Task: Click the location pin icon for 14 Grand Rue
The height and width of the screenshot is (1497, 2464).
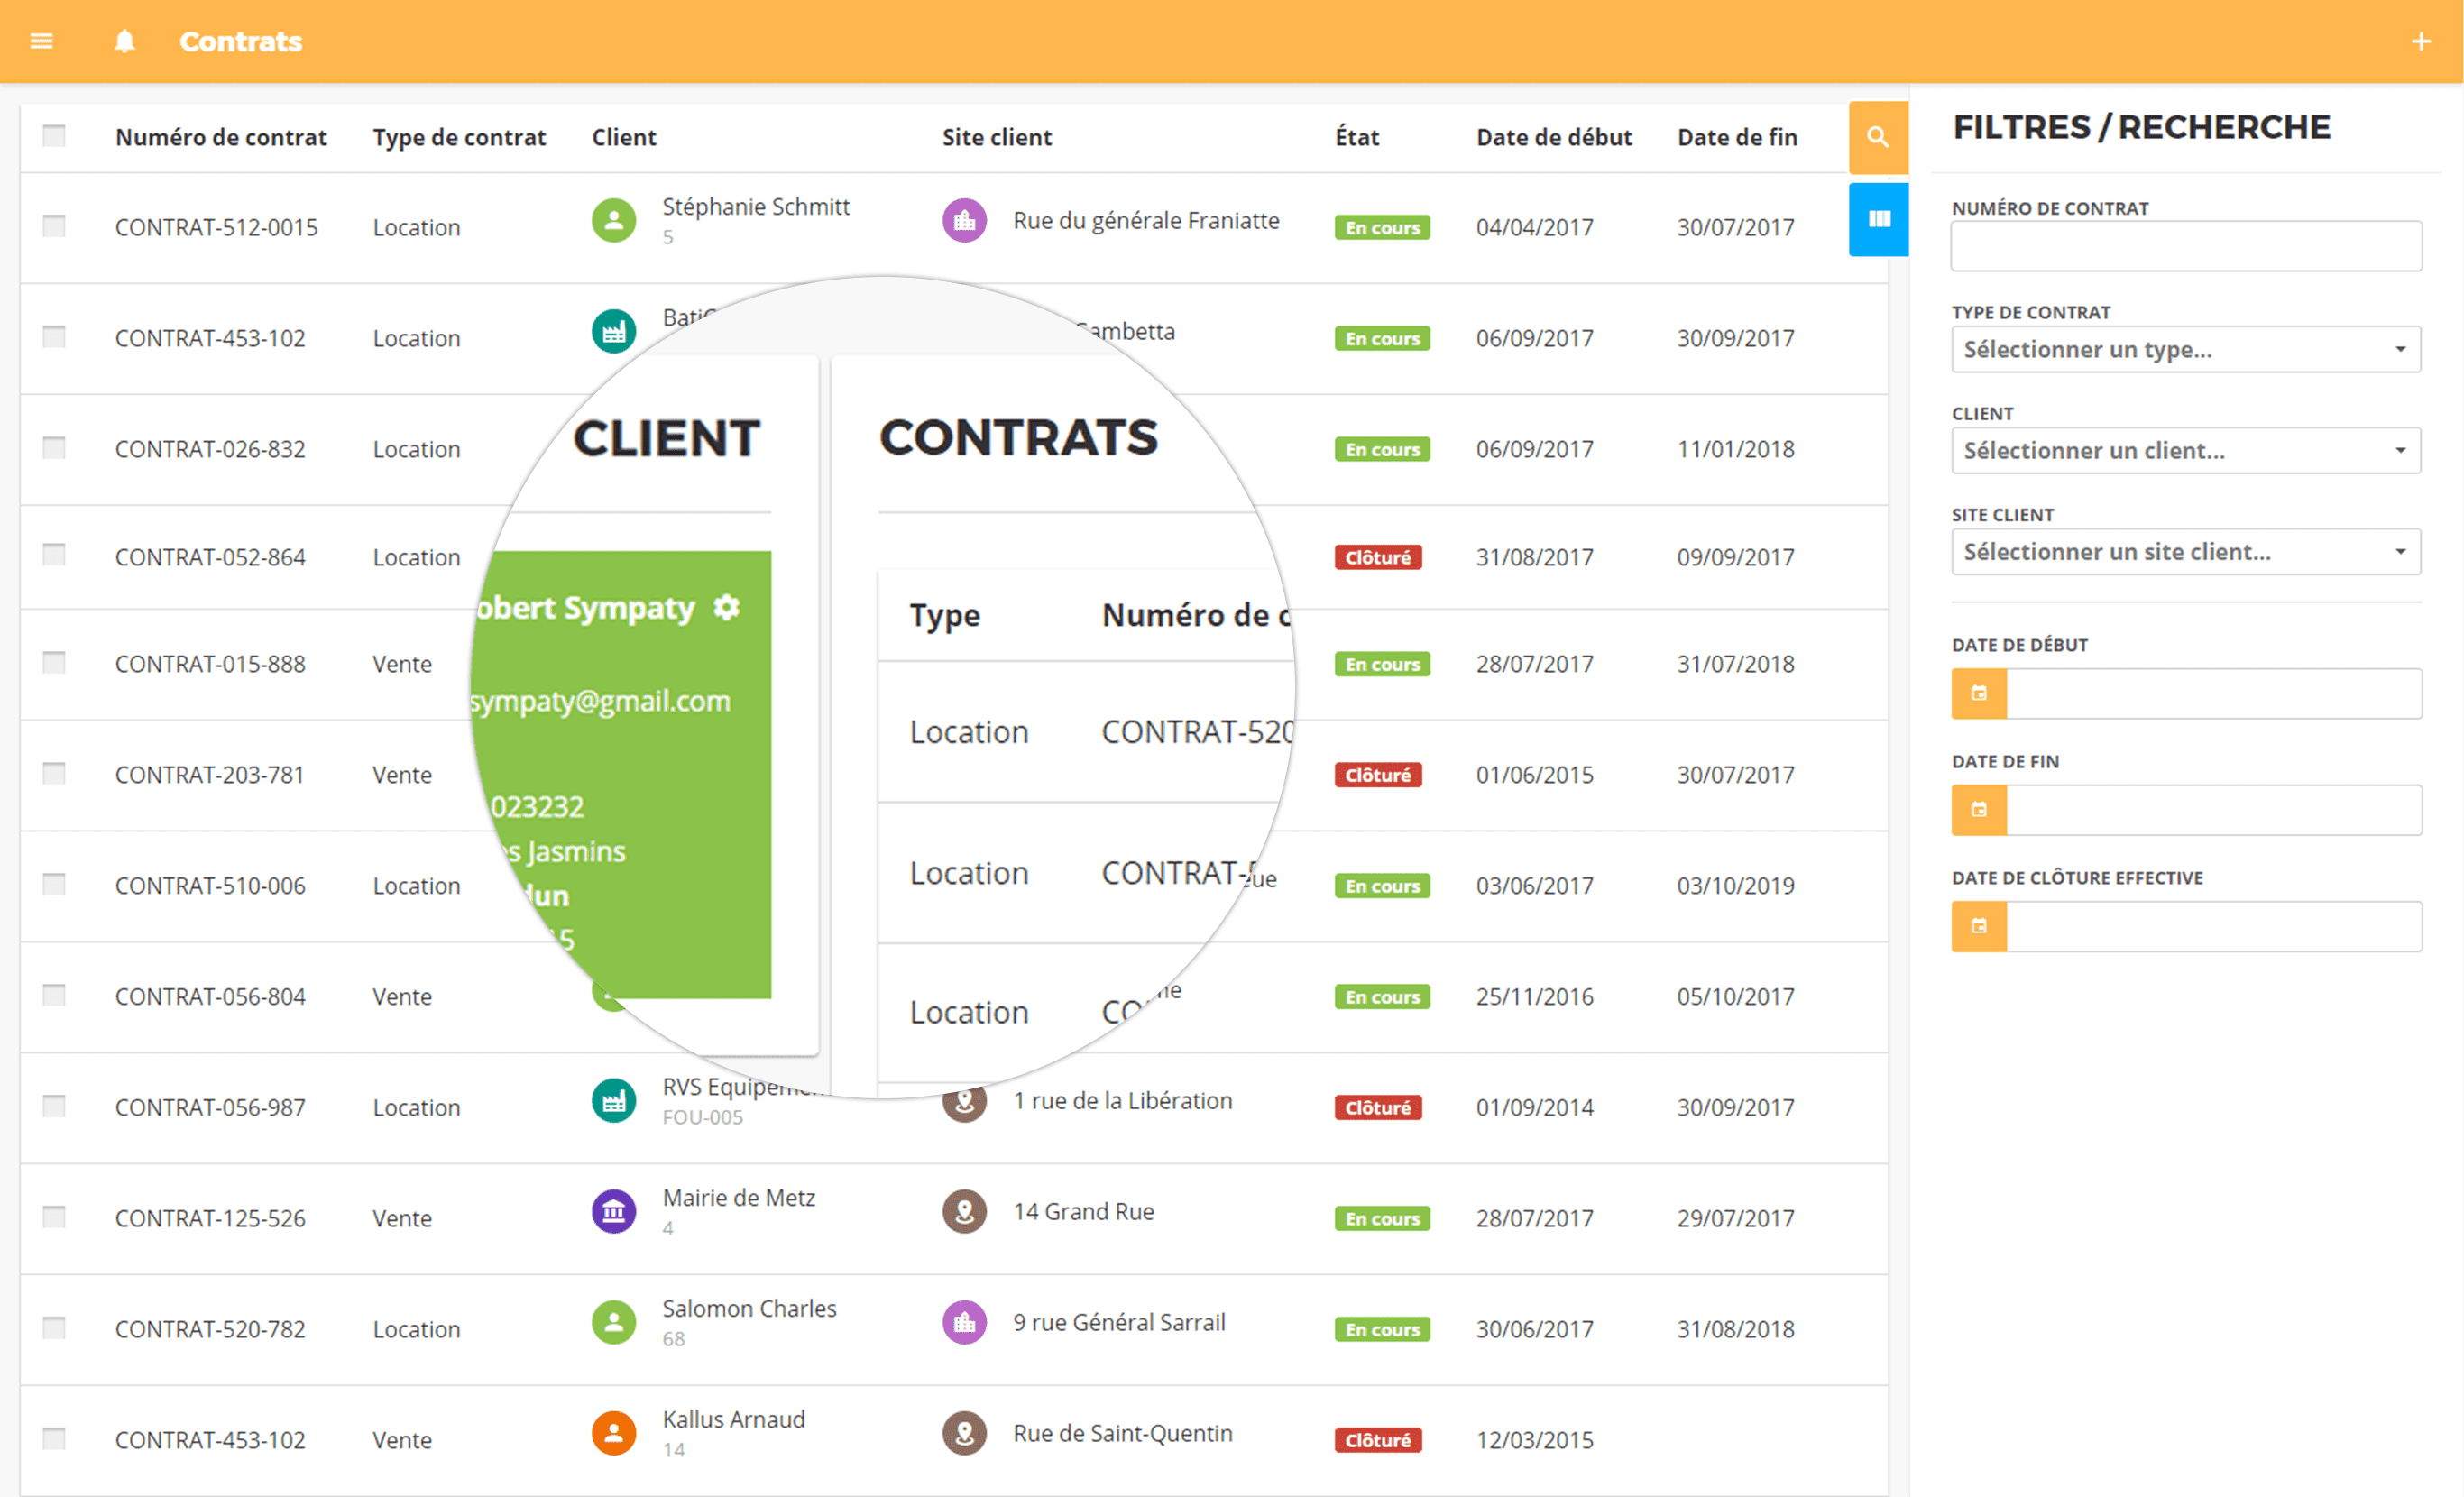Action: tap(964, 1212)
